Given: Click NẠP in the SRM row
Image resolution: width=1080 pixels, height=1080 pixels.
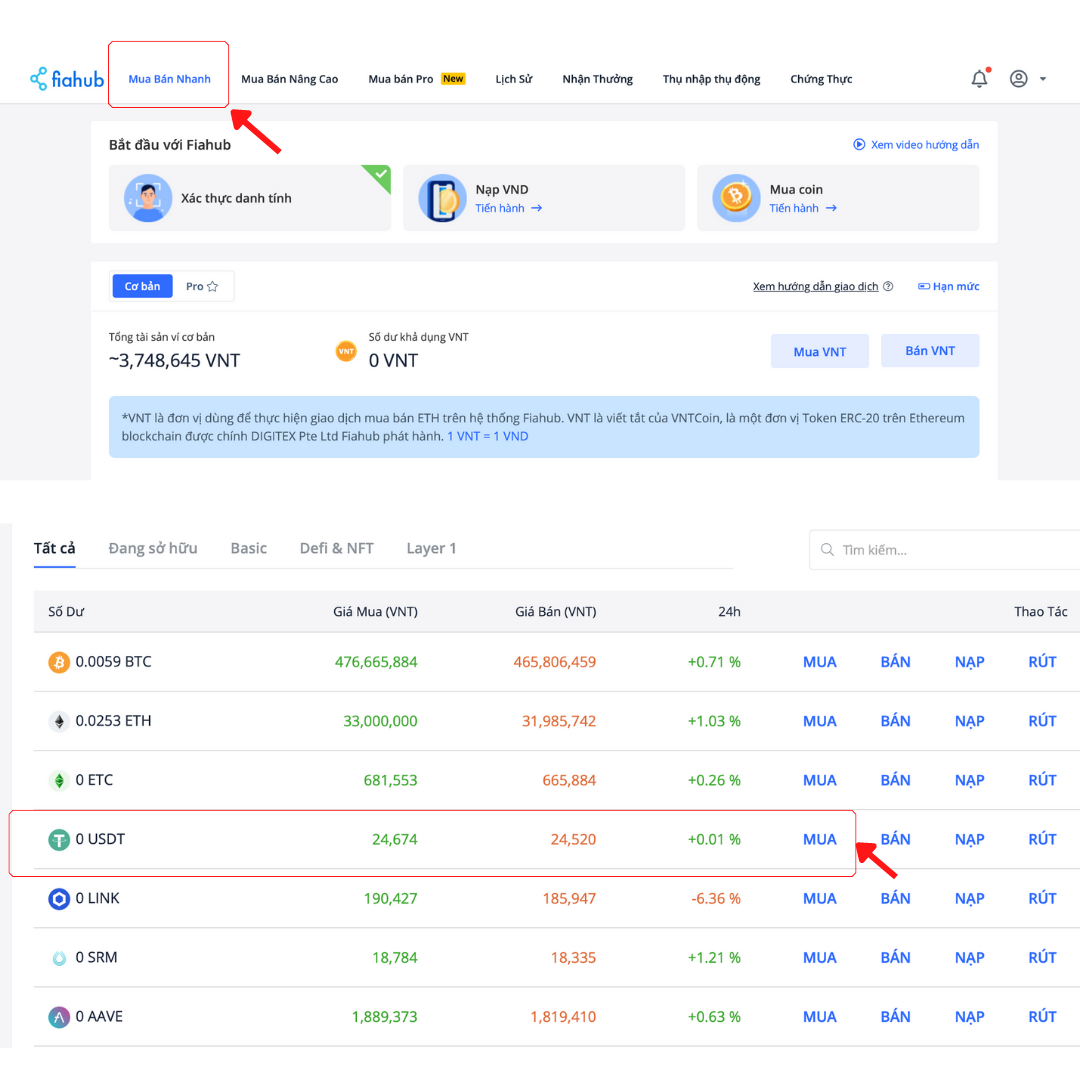Looking at the screenshot, I should (x=969, y=958).
